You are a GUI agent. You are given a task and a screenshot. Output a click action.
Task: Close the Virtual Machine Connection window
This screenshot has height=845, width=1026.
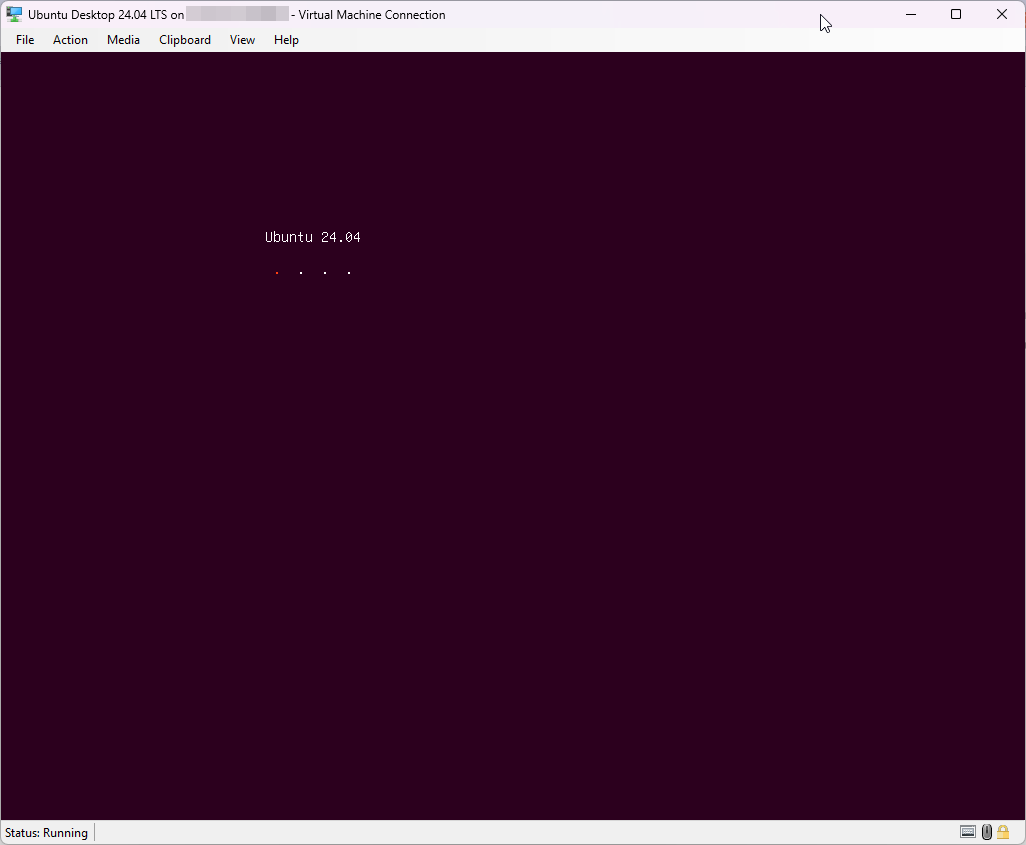1001,14
